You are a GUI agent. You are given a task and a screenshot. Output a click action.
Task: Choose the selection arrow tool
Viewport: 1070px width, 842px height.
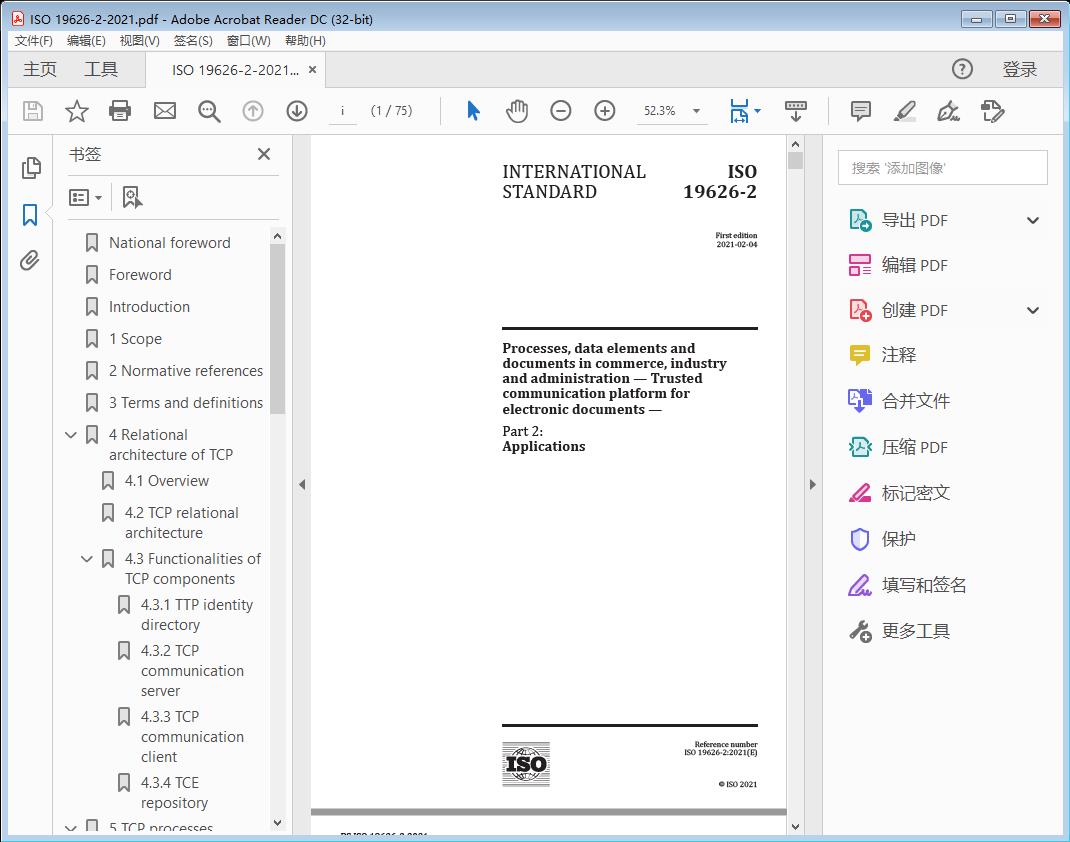[x=473, y=111]
